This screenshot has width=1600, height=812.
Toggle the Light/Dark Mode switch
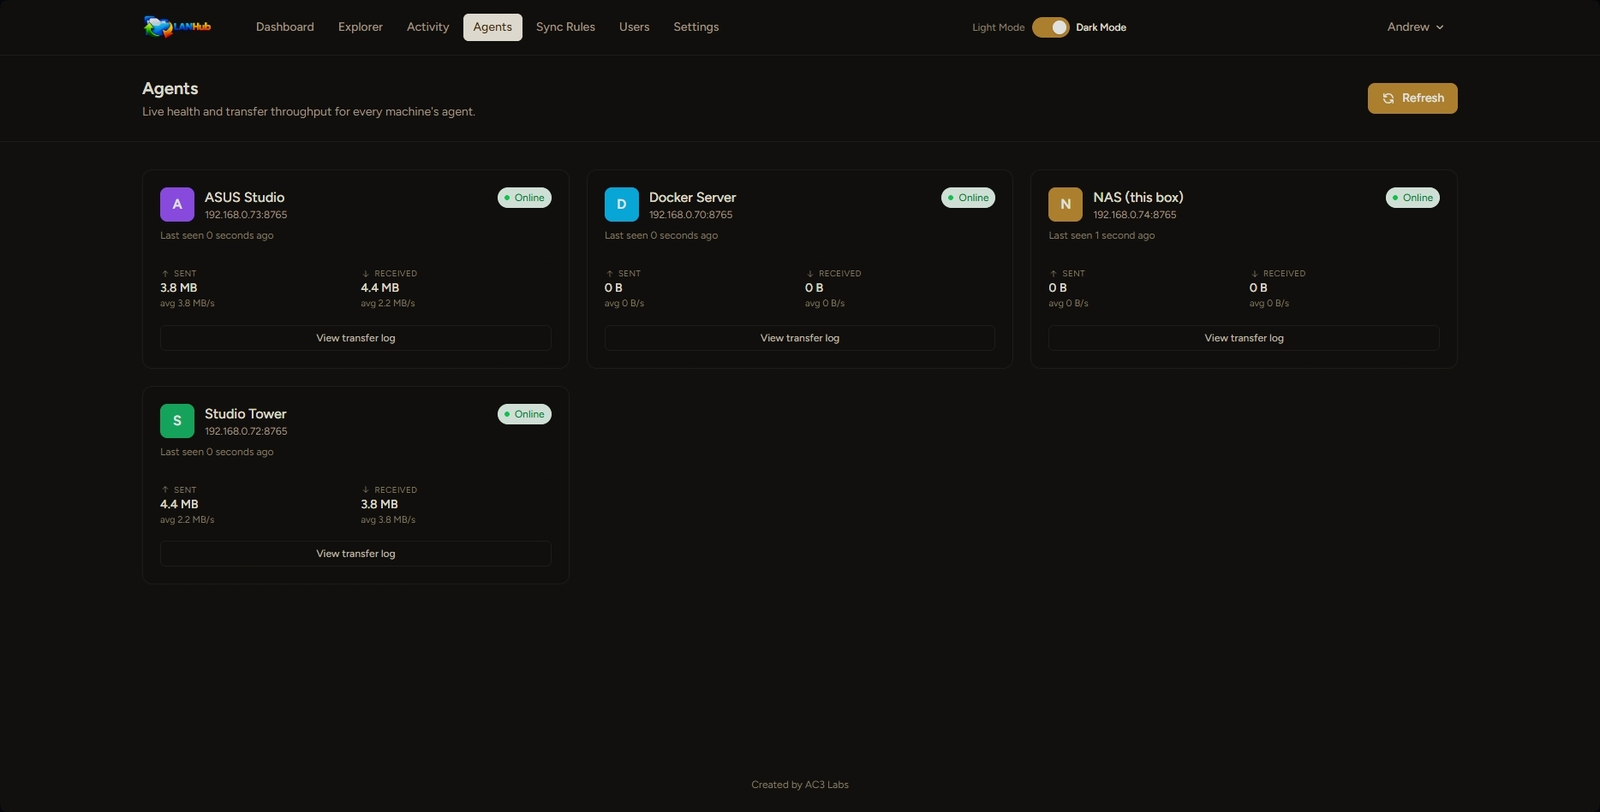(x=1050, y=27)
